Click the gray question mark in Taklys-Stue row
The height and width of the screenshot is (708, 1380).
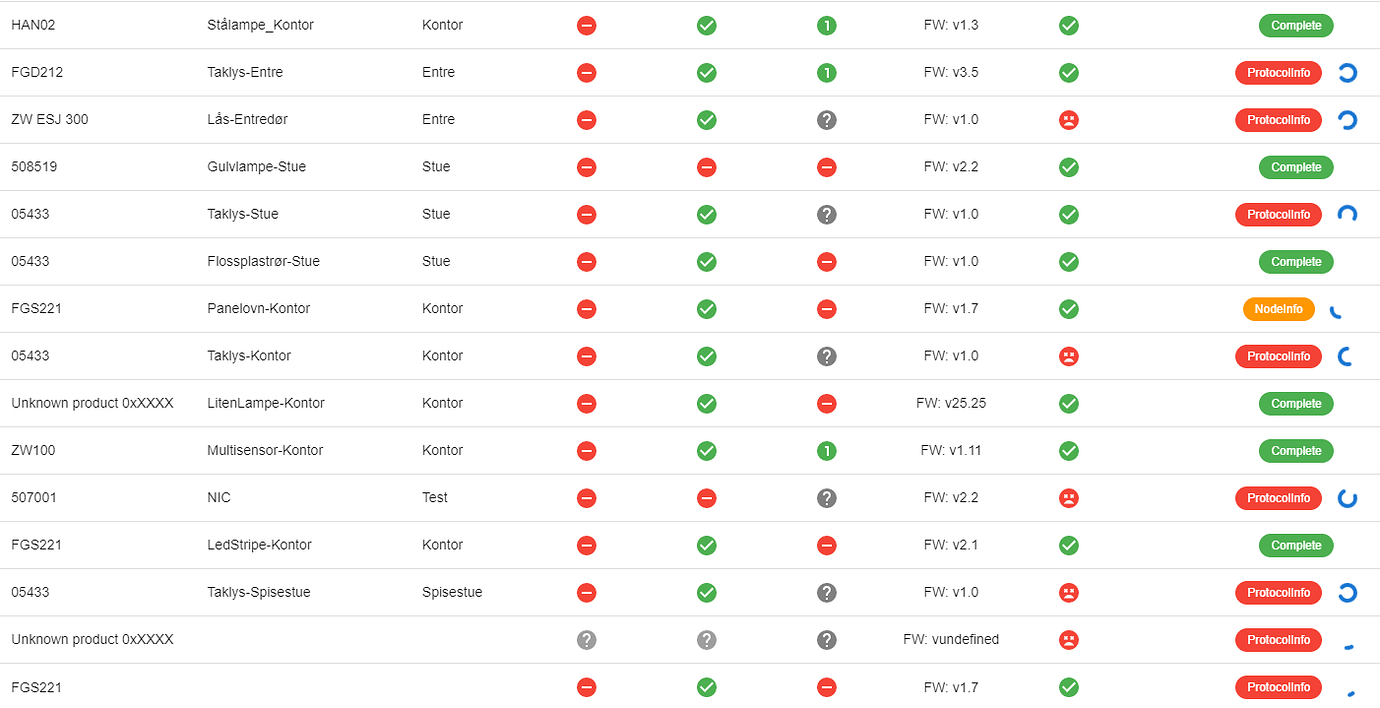[826, 214]
